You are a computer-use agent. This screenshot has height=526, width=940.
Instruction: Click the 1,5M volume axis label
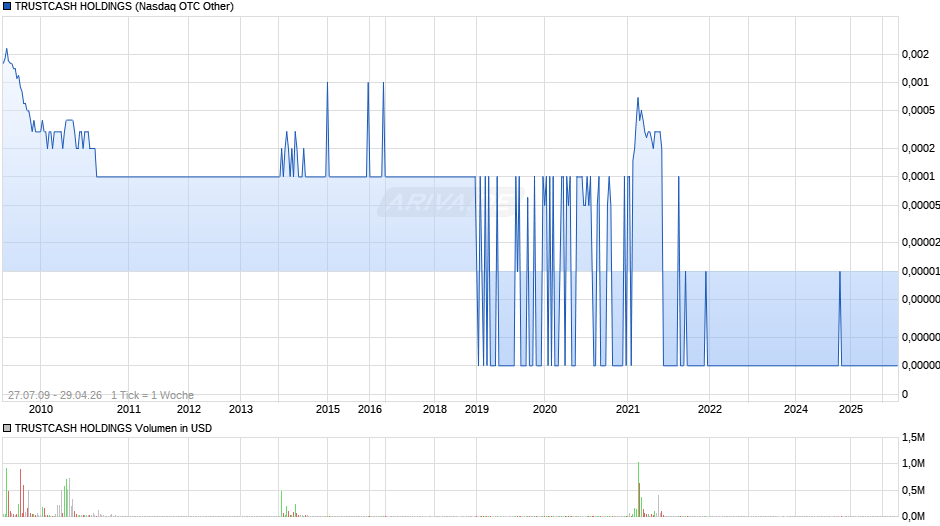click(914, 437)
